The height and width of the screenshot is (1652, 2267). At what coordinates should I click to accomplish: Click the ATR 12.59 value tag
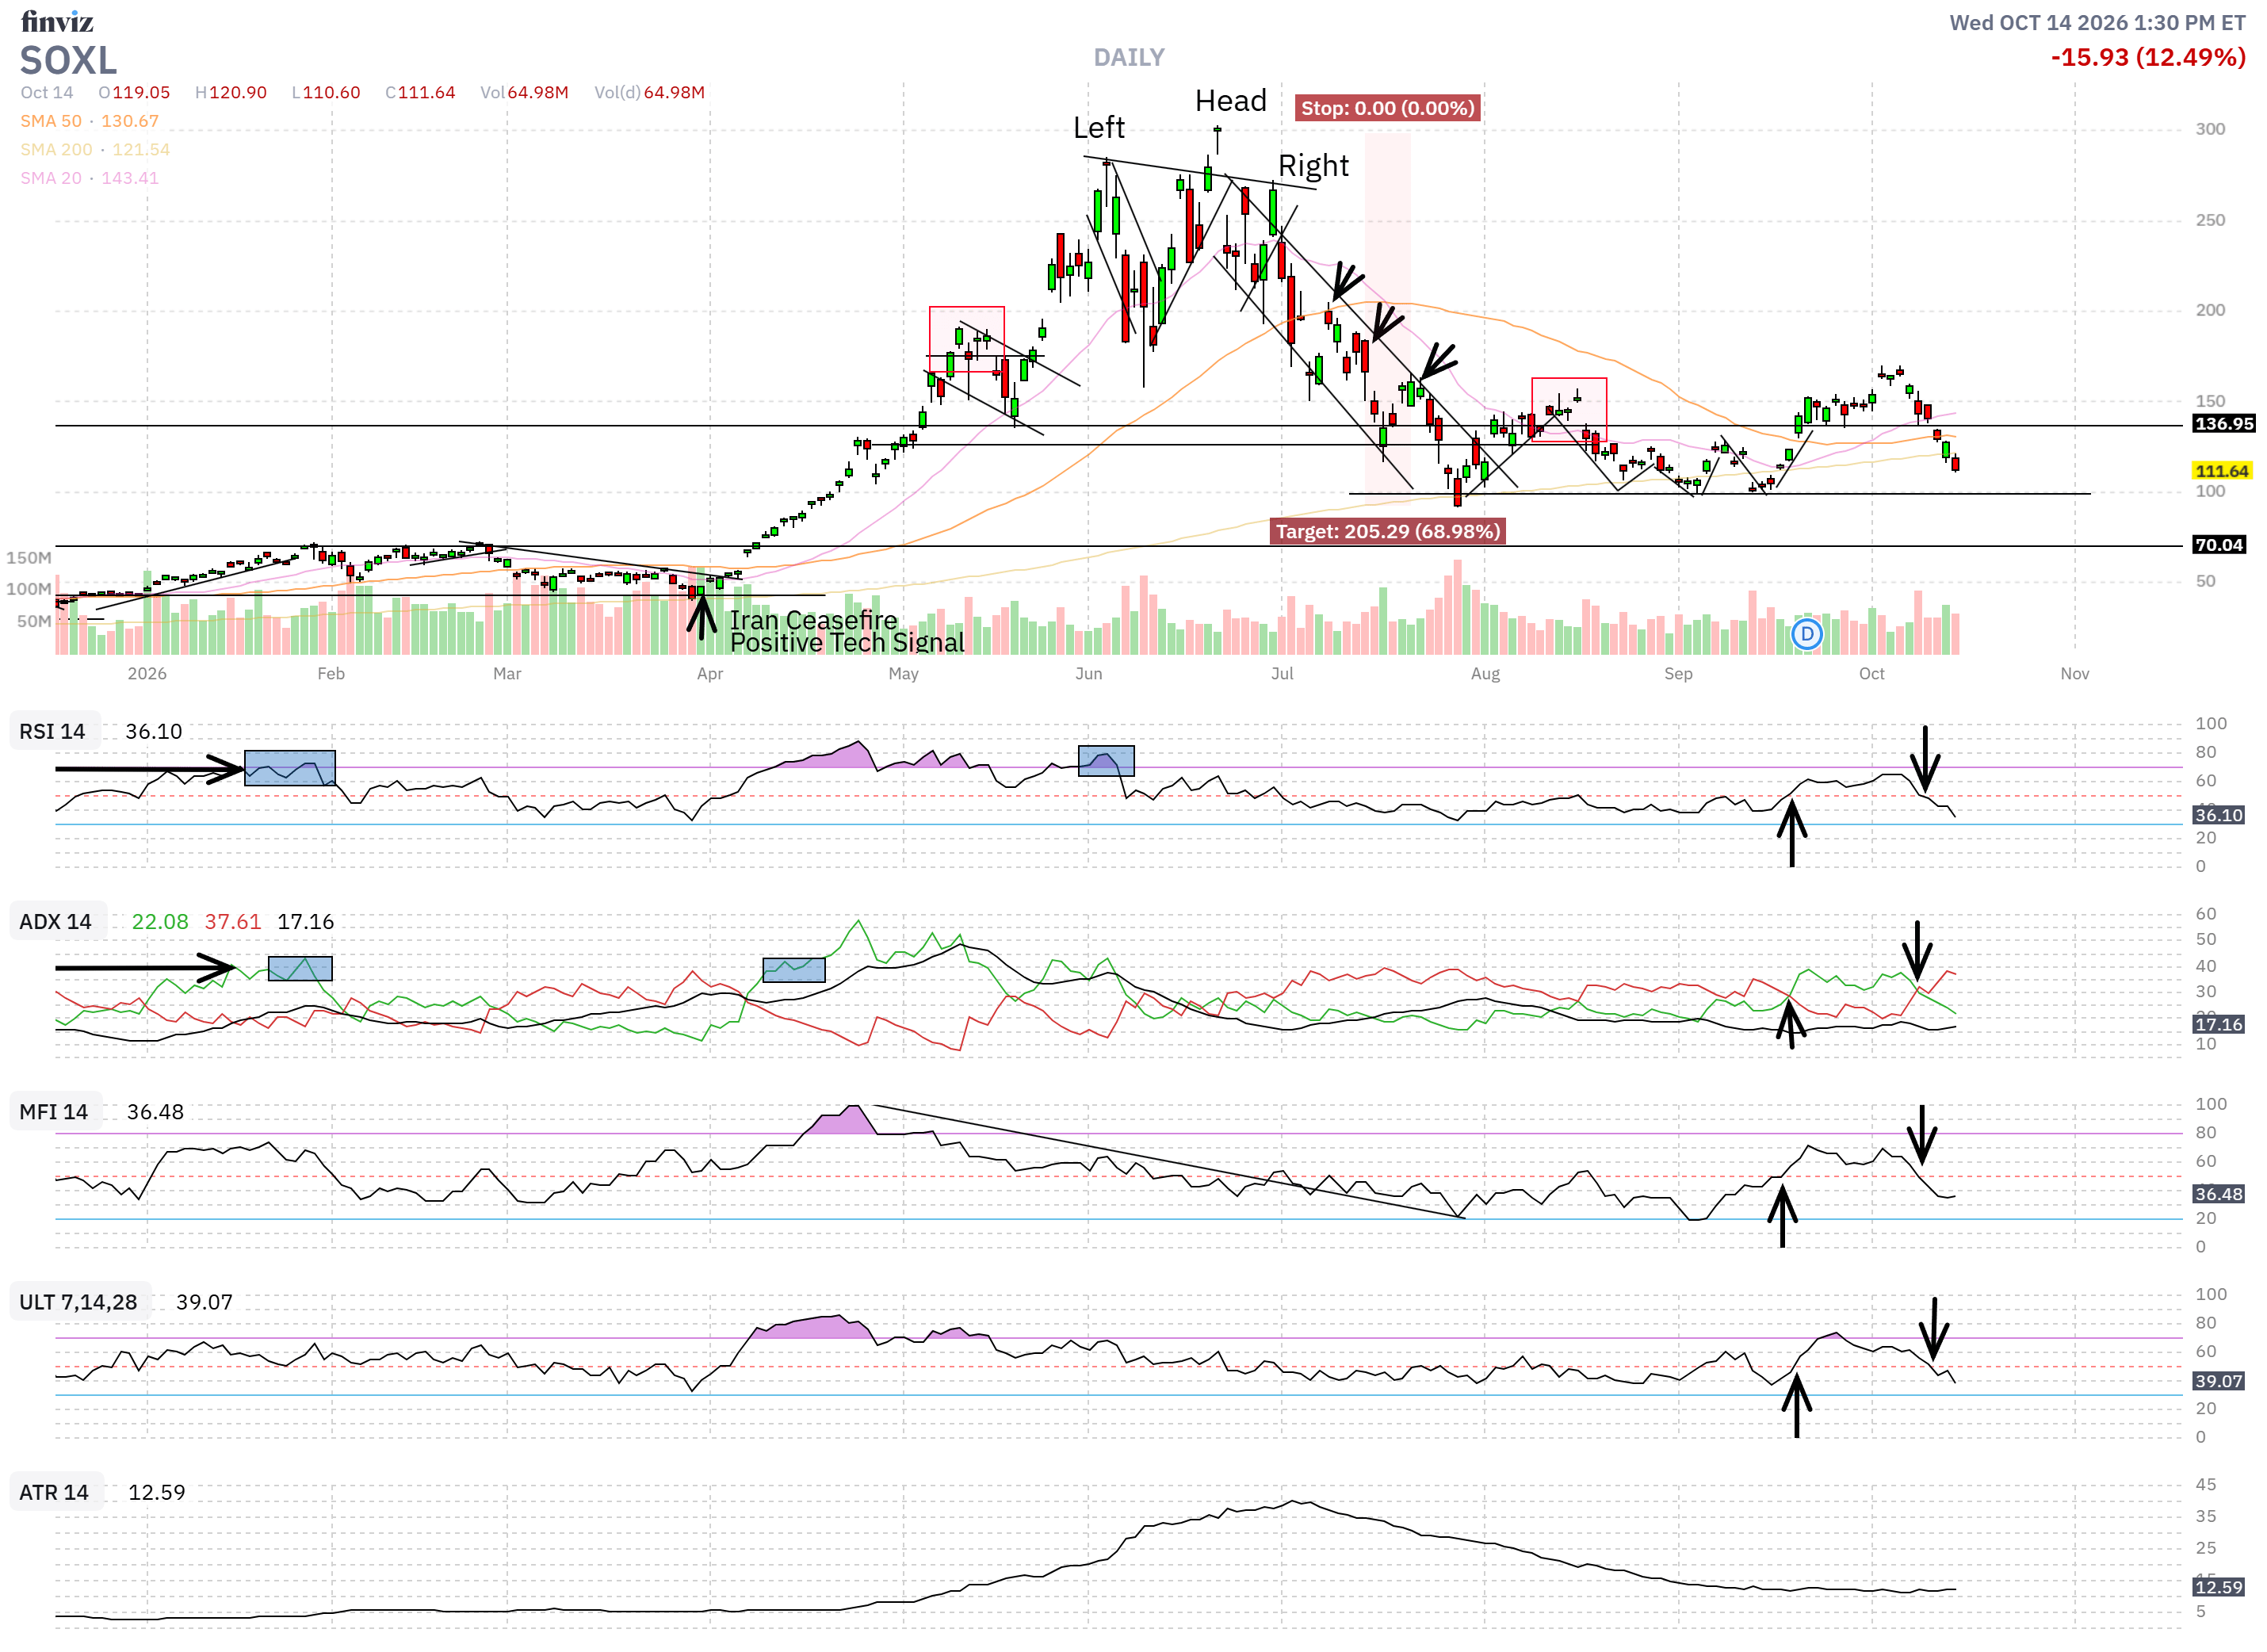click(x=2218, y=1587)
